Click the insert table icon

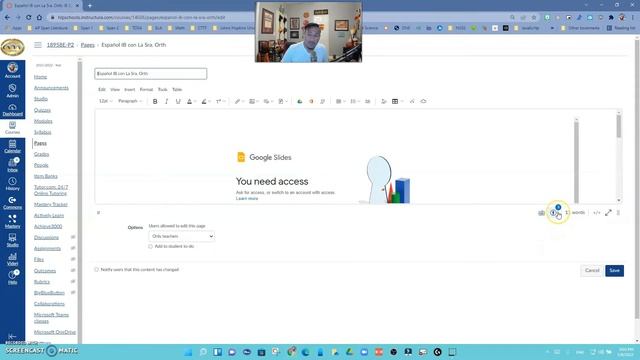(395, 101)
